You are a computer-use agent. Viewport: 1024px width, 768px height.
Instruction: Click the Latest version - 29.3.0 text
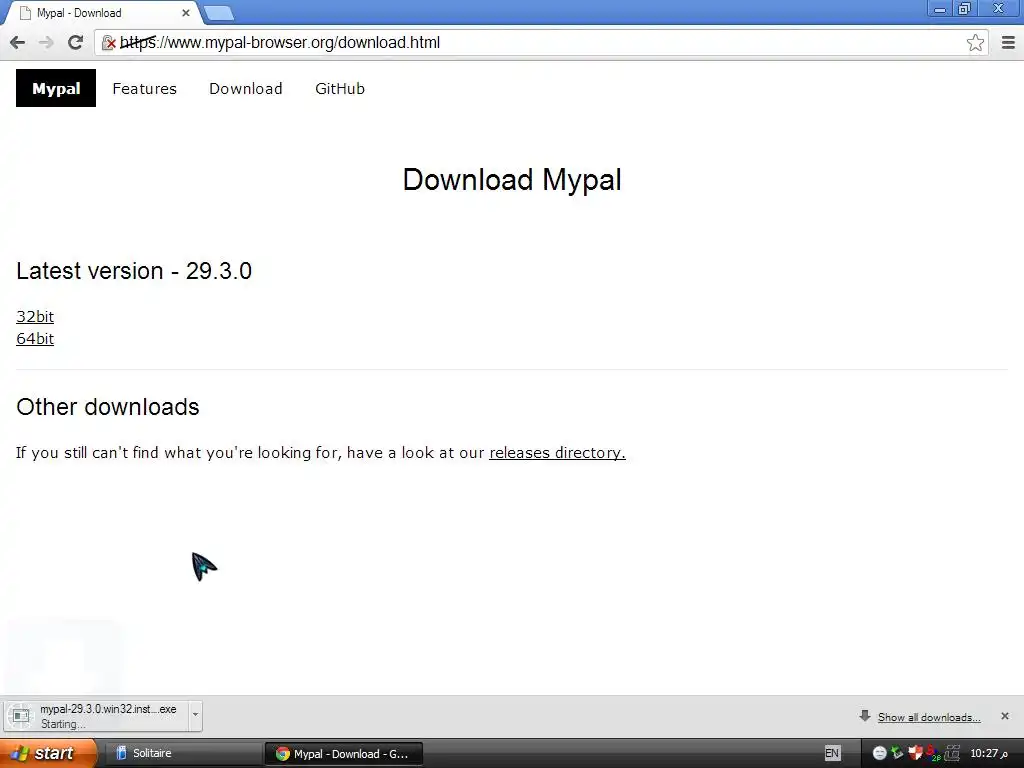(x=134, y=271)
